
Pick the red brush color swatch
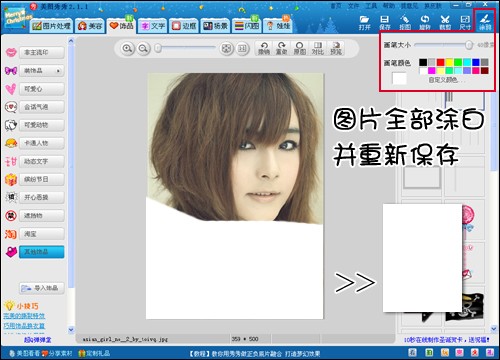pyautogui.click(x=440, y=62)
